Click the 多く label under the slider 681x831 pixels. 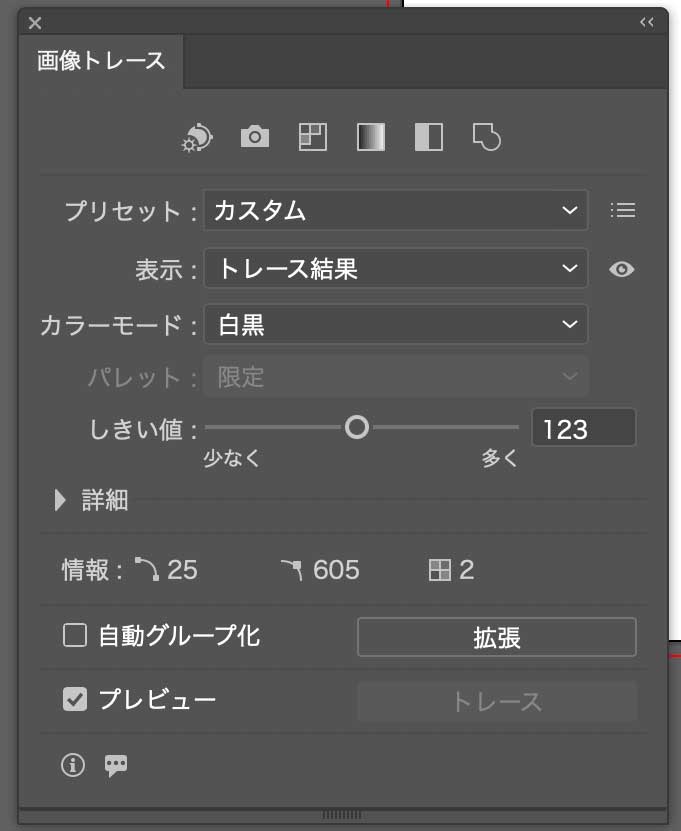tap(499, 458)
